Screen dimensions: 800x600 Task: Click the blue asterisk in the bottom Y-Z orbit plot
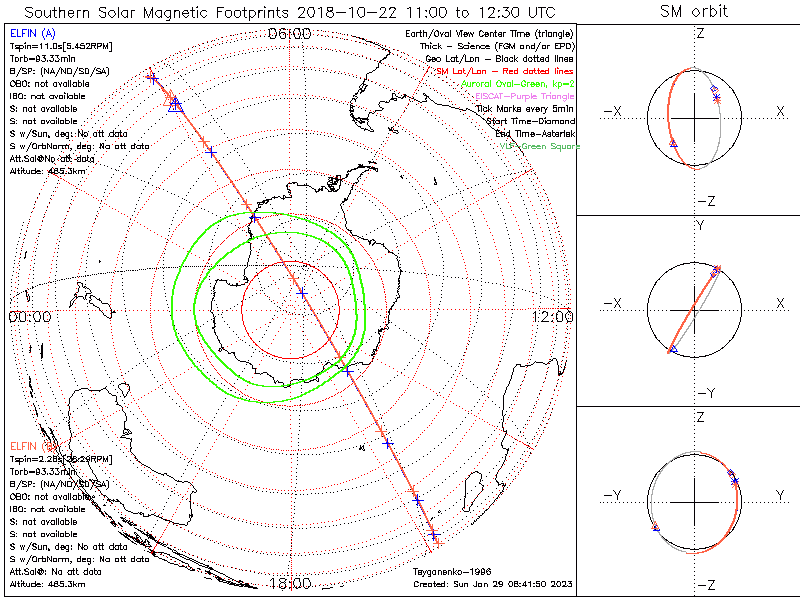point(736,481)
